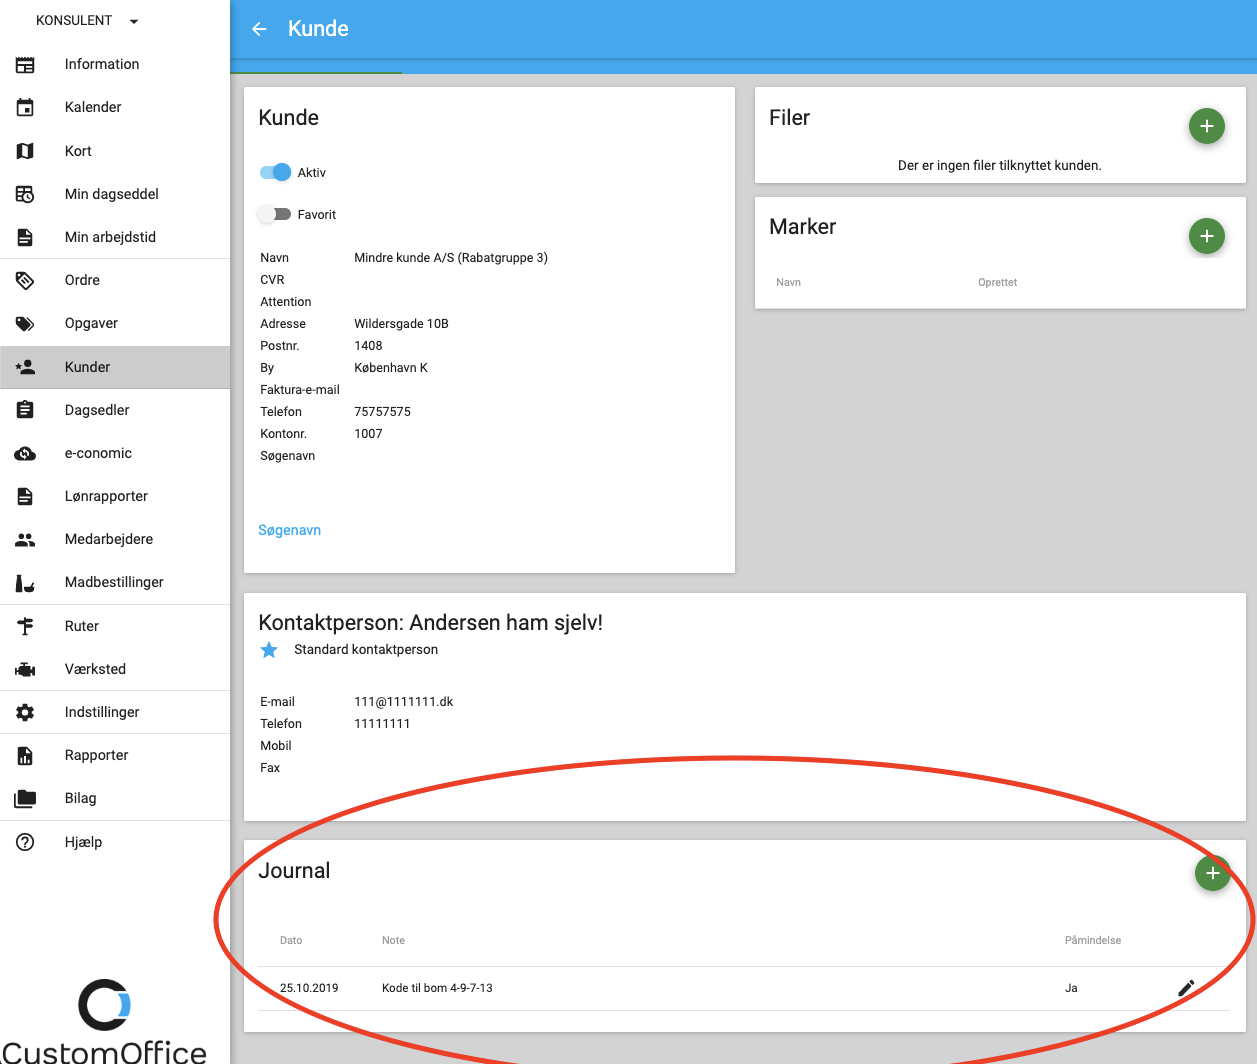The image size is (1257, 1064).
Task: Click contact e-mail 111@1111111.dk
Action: click(404, 702)
